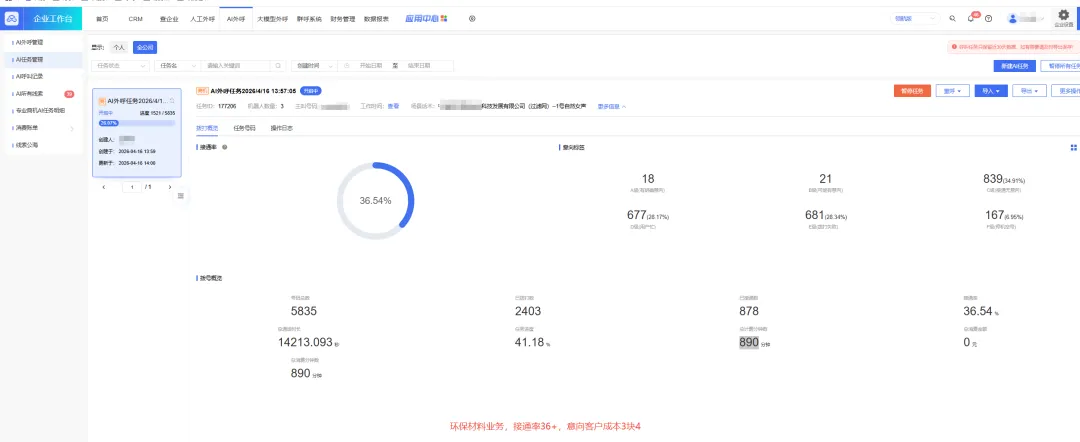Open the 应用中心 app center link
1080x442 pixels.
427,19
